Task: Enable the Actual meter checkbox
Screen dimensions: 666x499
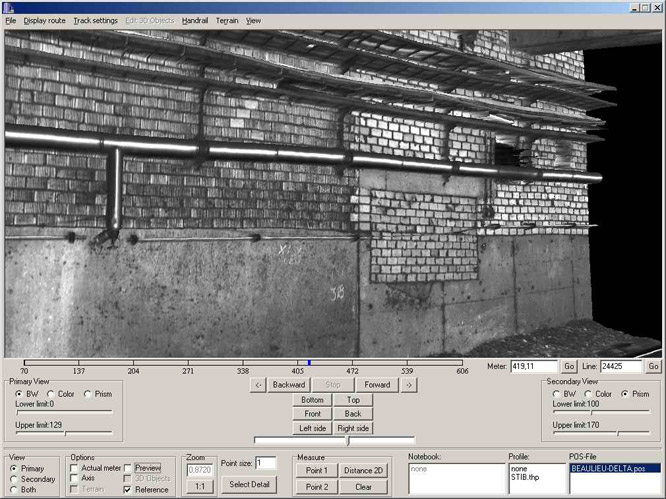Action: [x=73, y=468]
